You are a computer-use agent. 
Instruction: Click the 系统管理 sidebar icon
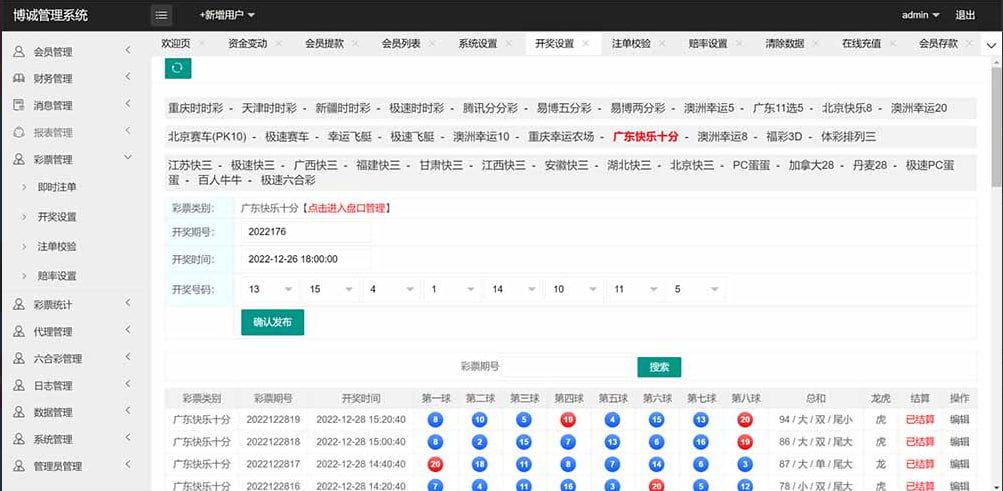[x=19, y=439]
